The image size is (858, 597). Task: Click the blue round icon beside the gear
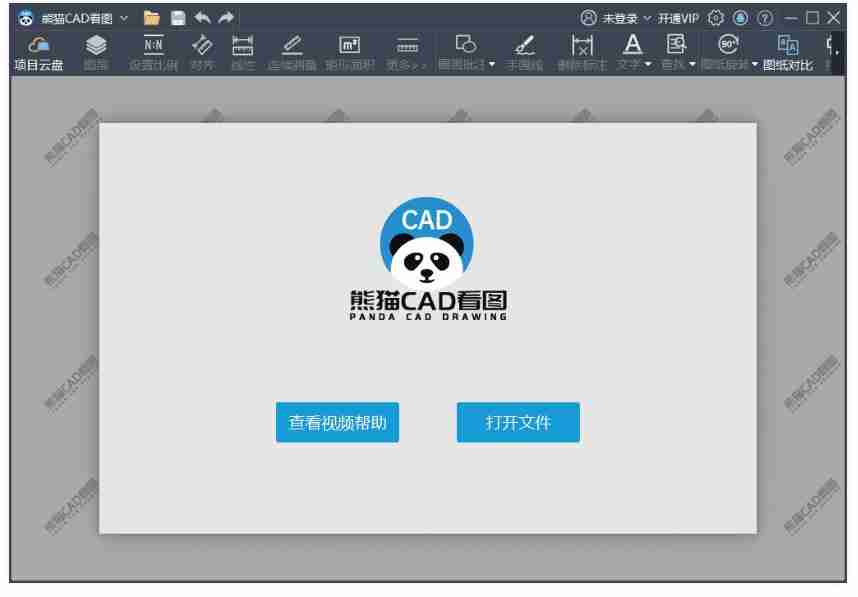click(740, 18)
